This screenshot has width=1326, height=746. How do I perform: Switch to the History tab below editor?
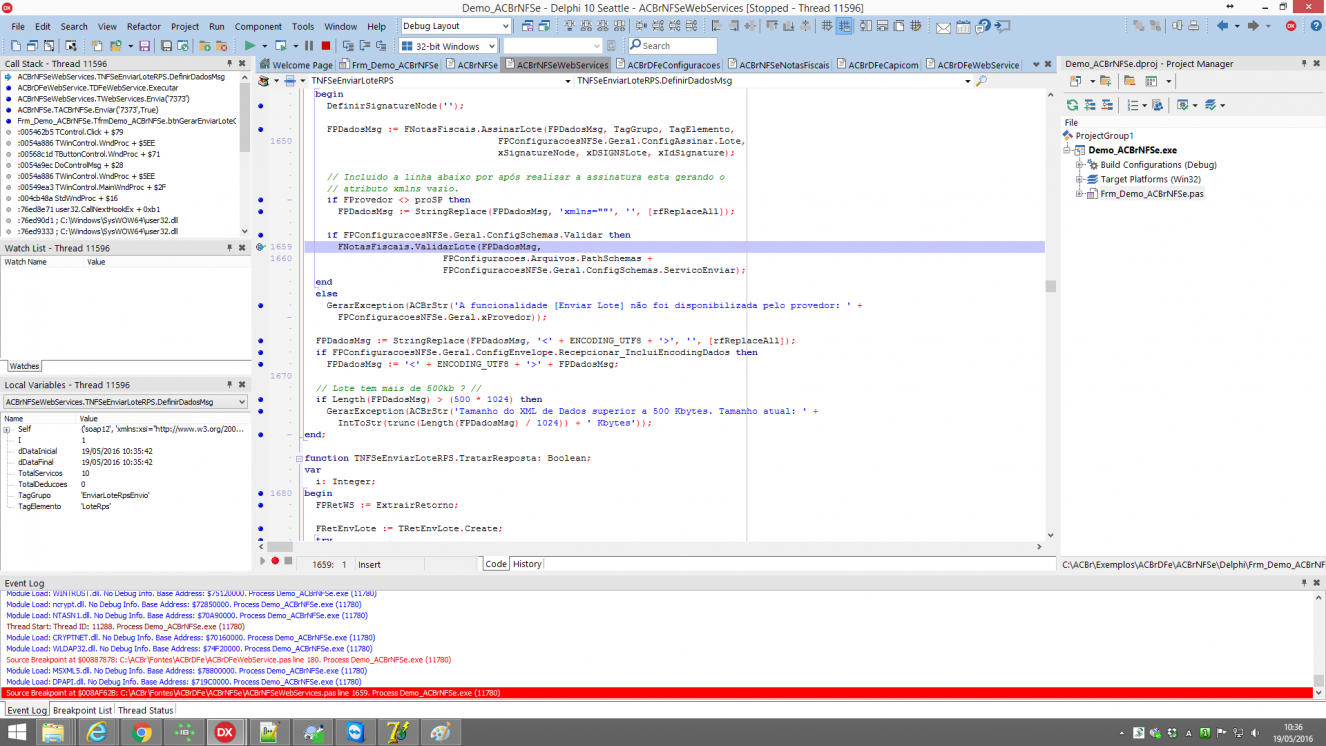click(x=527, y=564)
